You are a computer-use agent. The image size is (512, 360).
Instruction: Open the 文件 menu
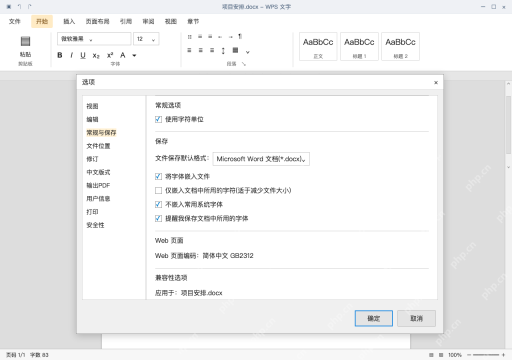[x=15, y=21]
